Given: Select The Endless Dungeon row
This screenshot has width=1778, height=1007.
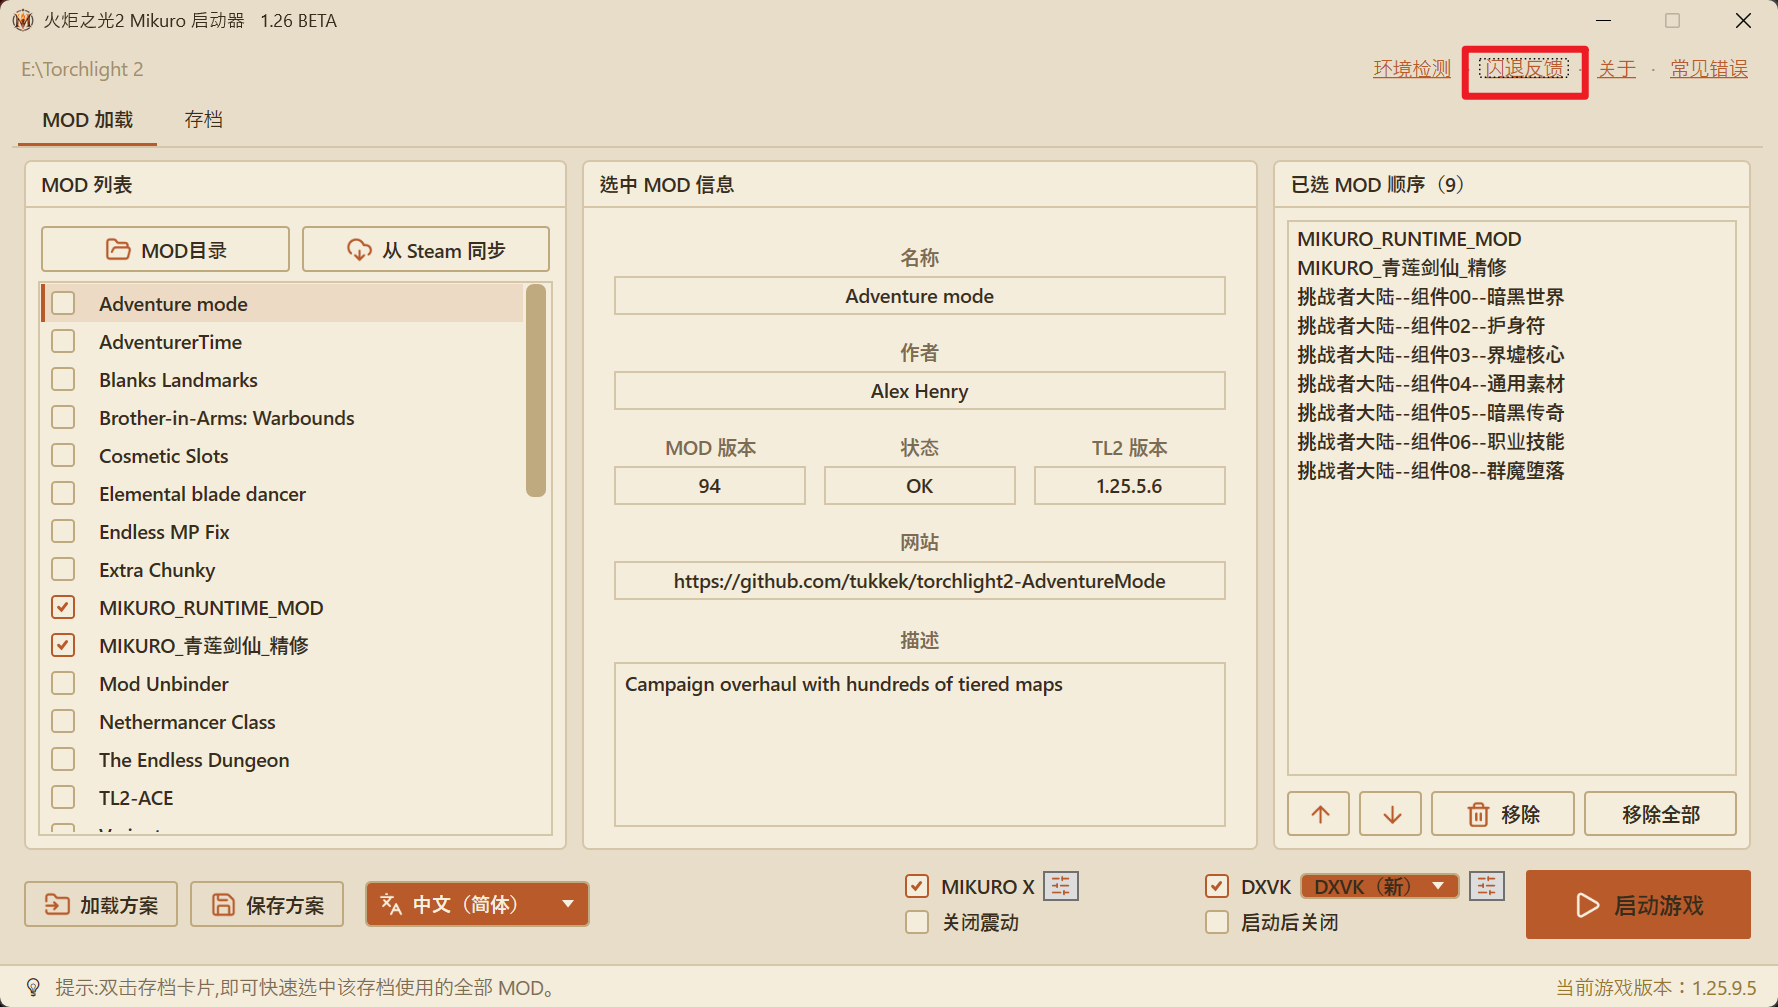Looking at the screenshot, I should [x=282, y=760].
